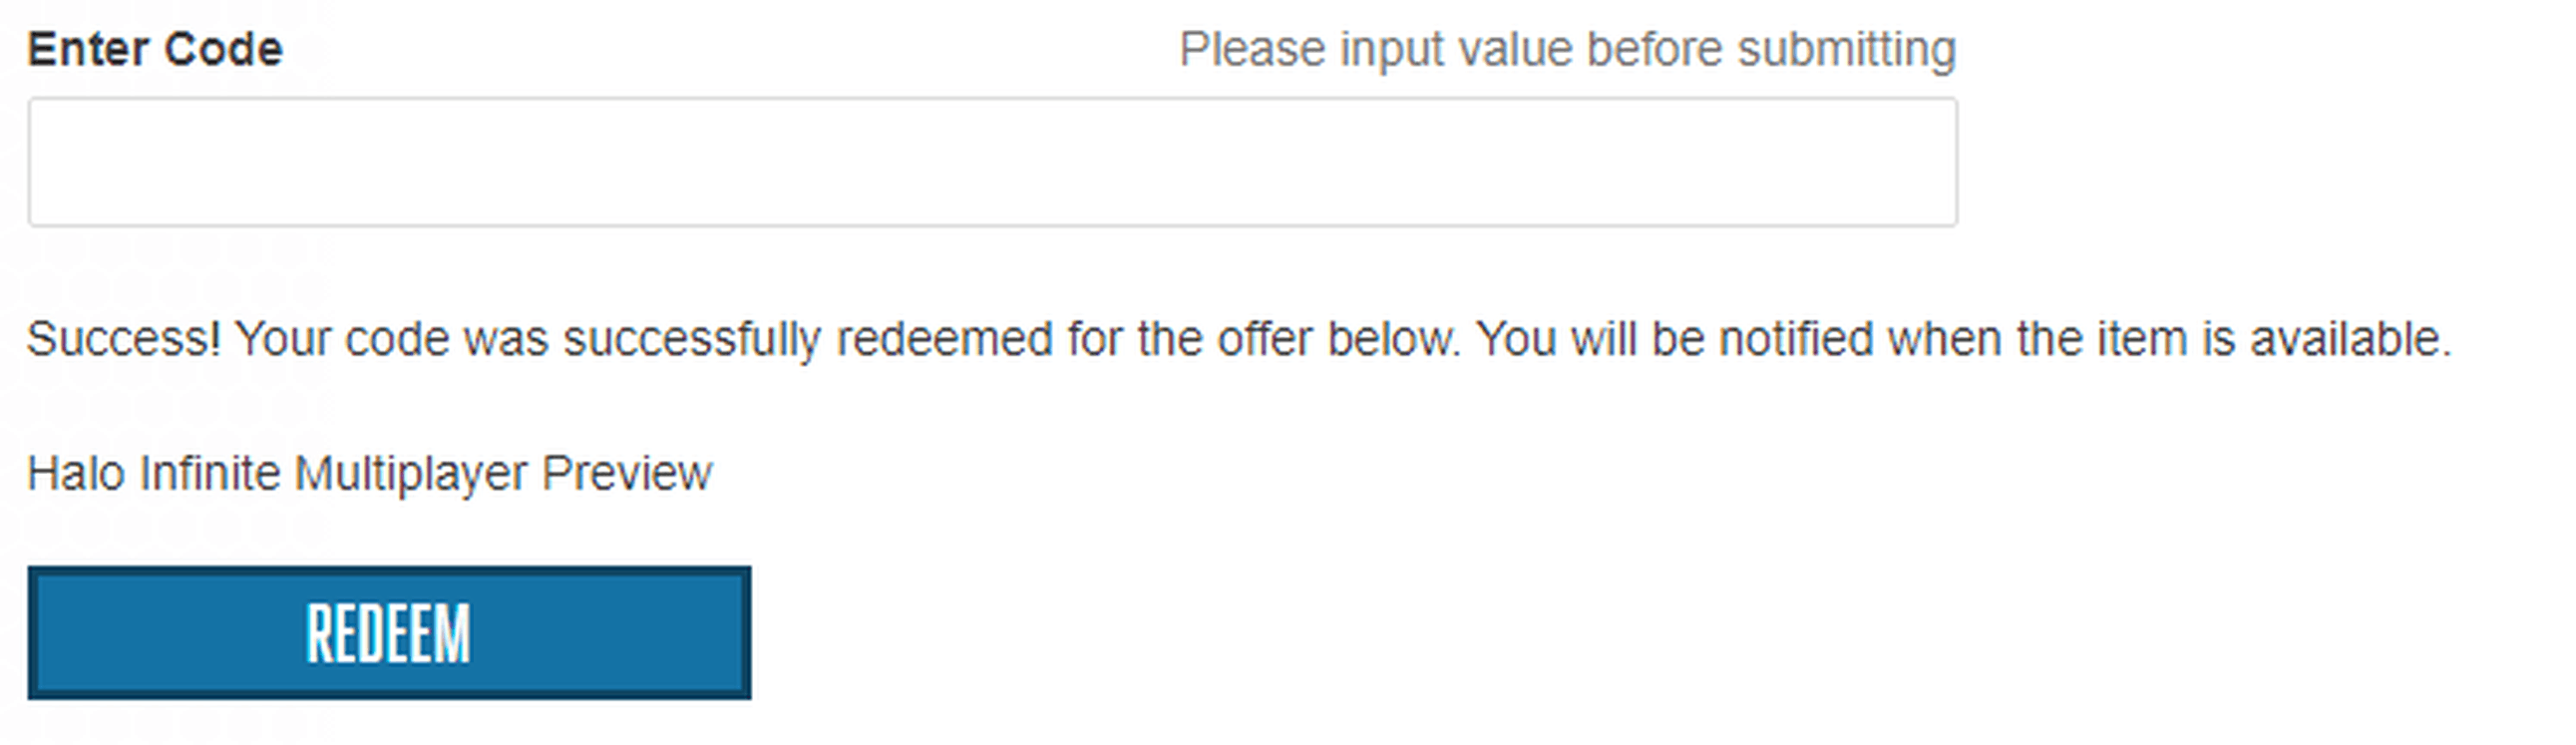This screenshot has height=745, width=2576.
Task: Click the word 'submitting' in the validation hint
Action: click(1846, 49)
